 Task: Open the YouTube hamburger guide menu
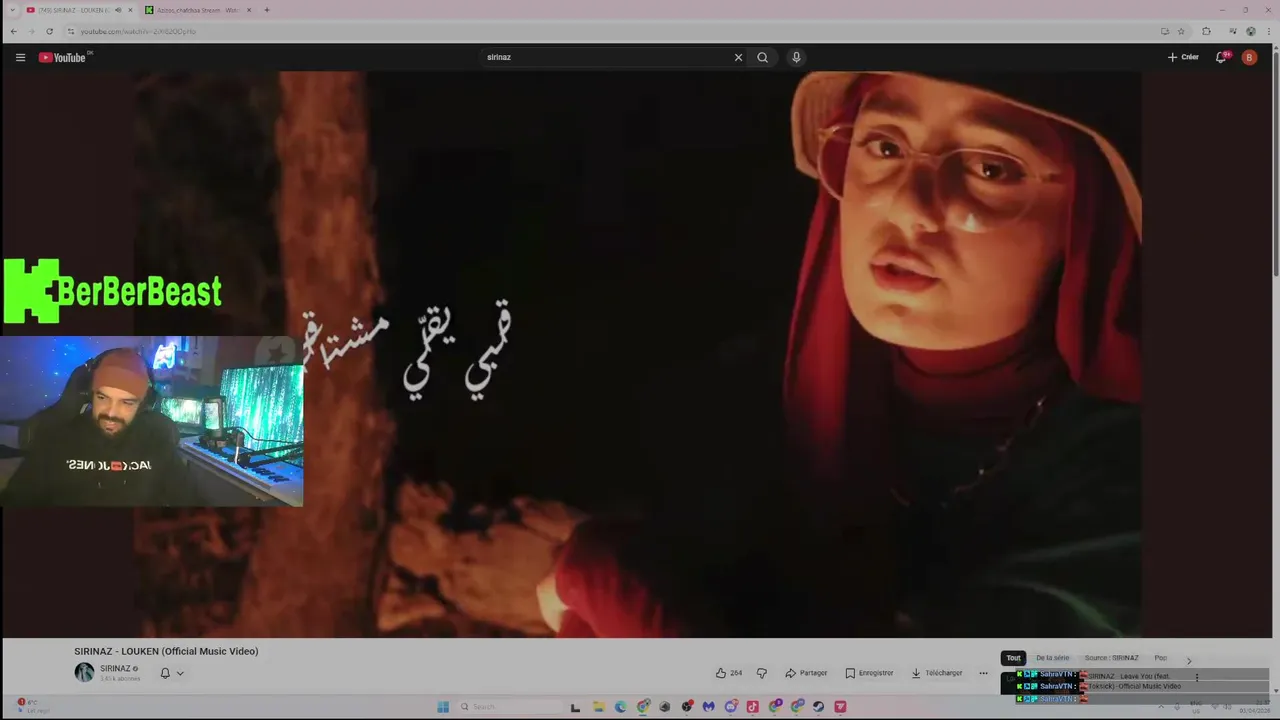20,57
